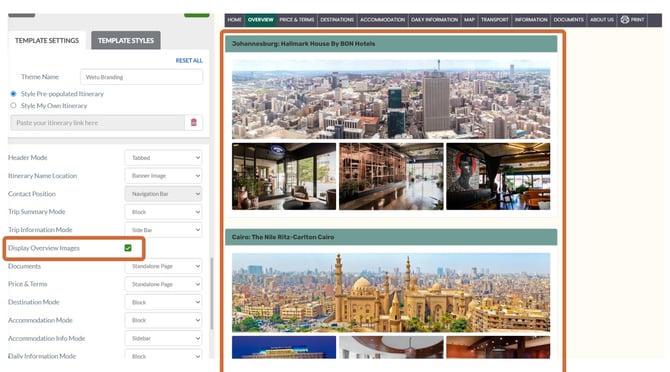Click the Destination Mode label
This screenshot has width=670, height=372.
(34, 302)
